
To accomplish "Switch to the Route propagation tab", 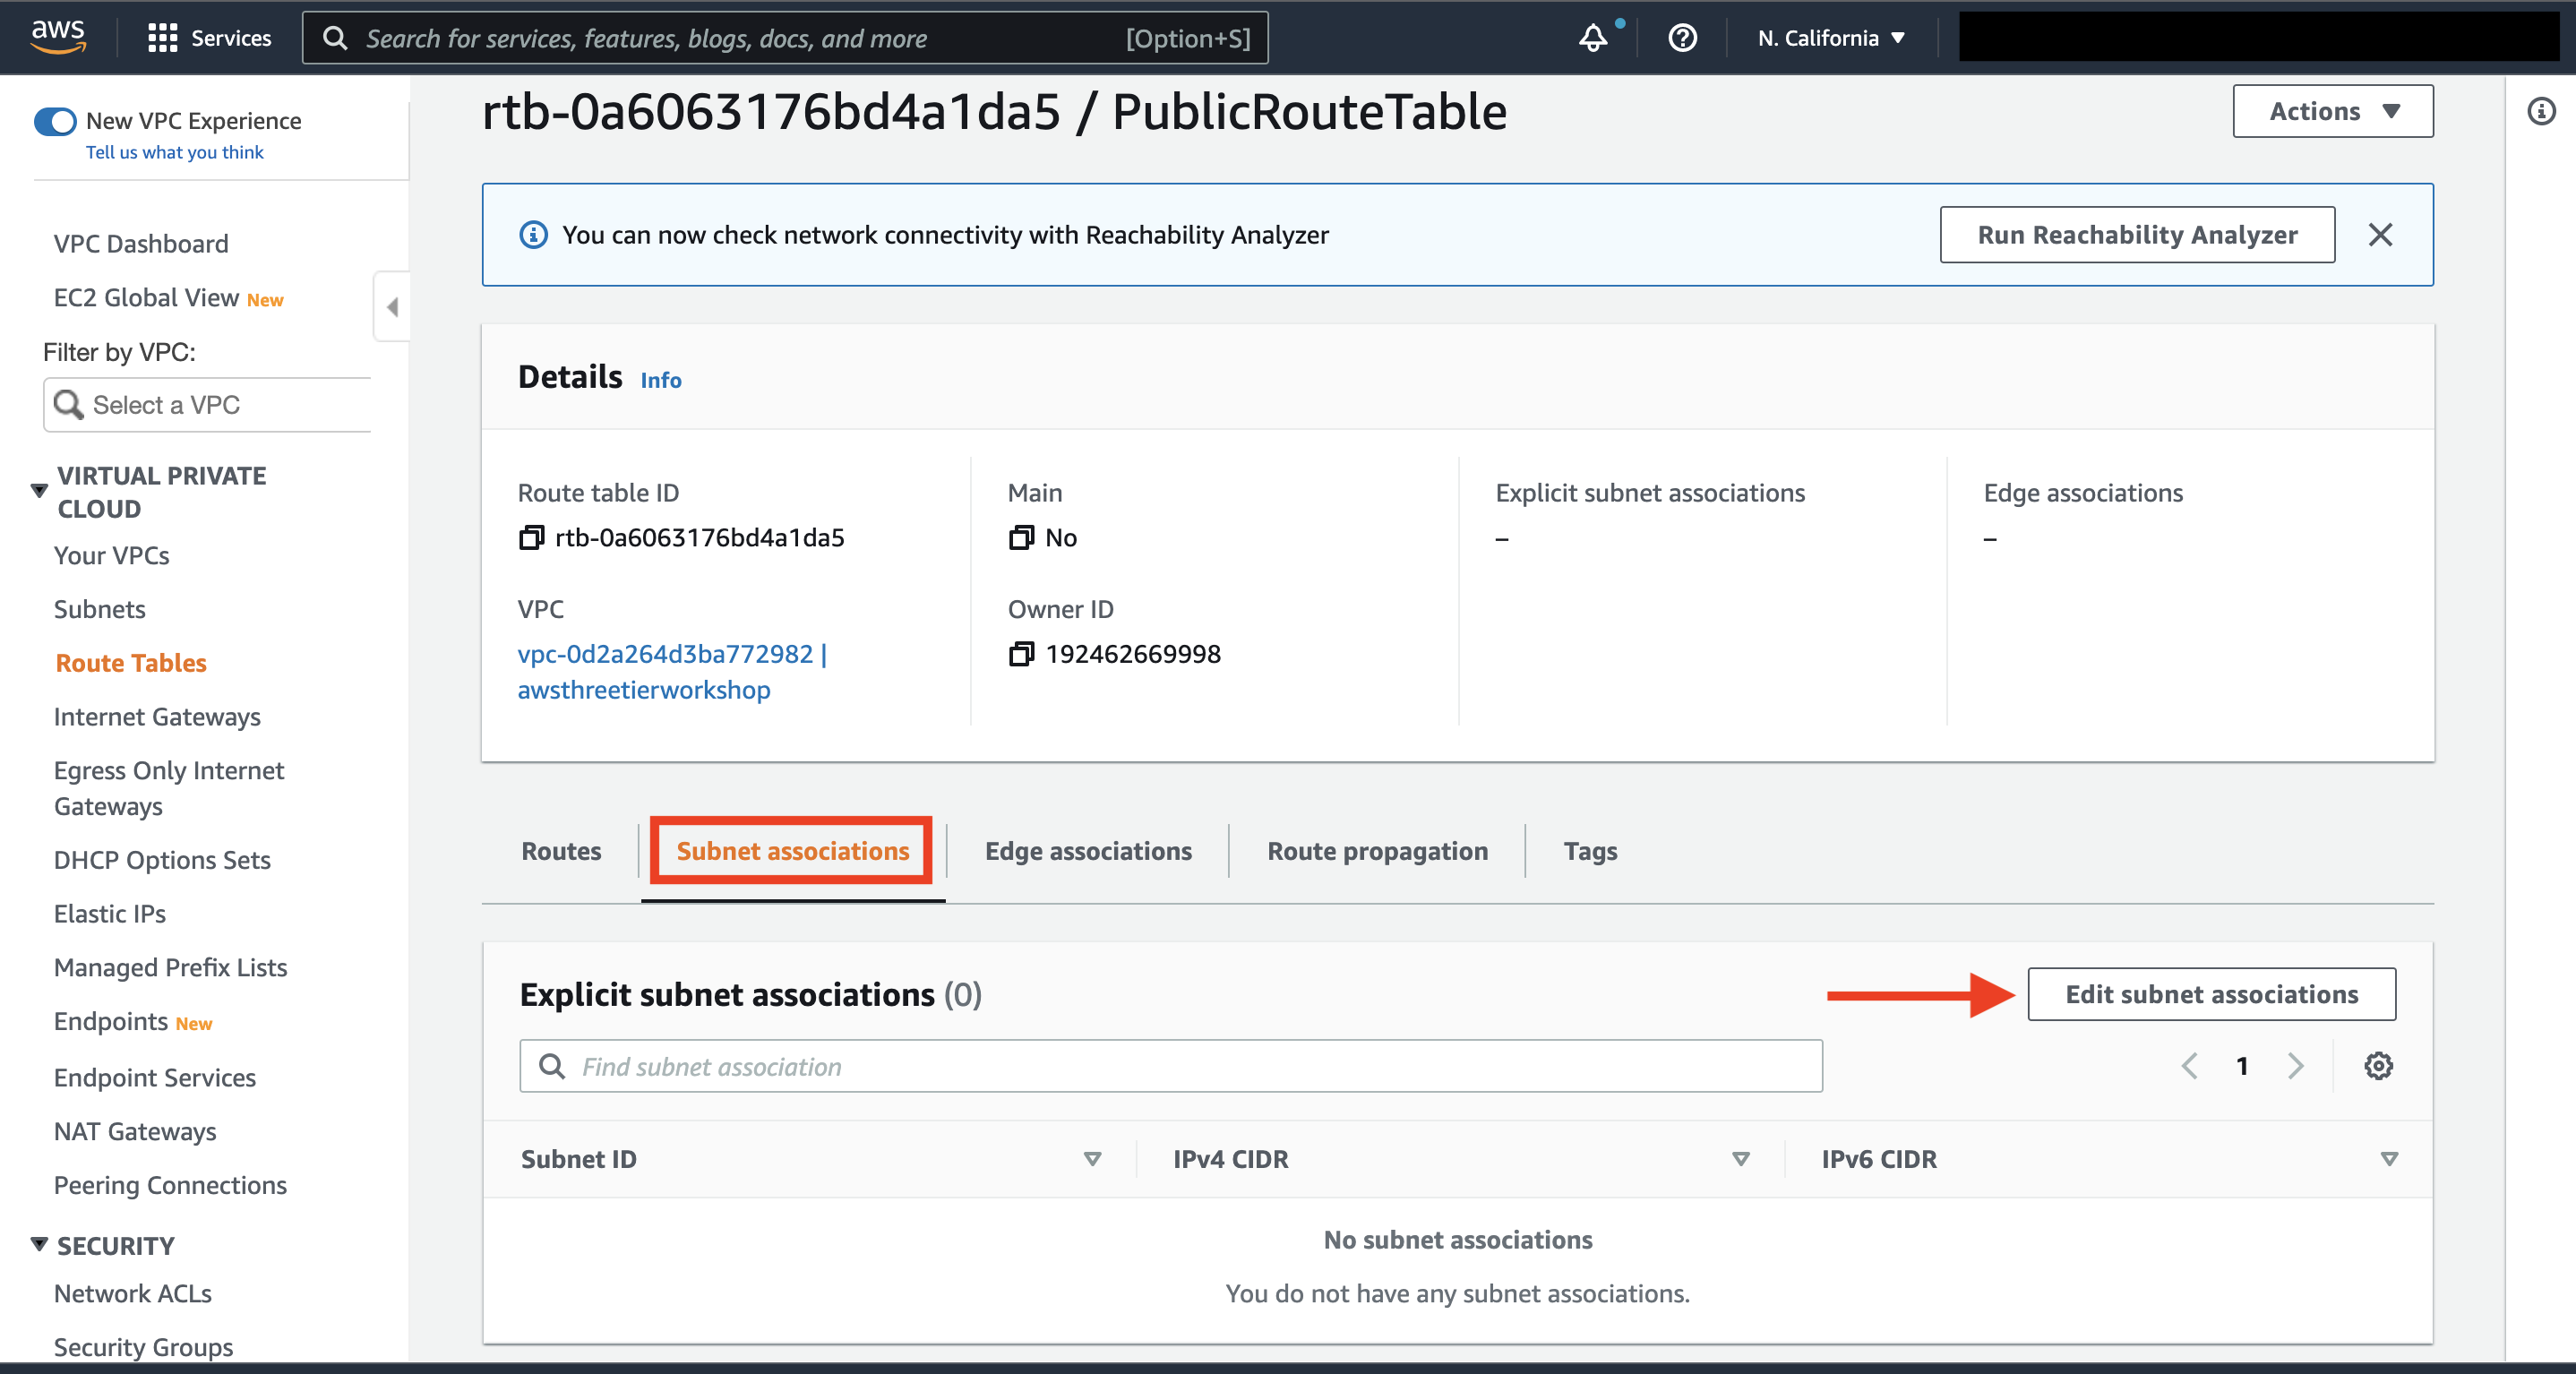I will click(x=1377, y=851).
